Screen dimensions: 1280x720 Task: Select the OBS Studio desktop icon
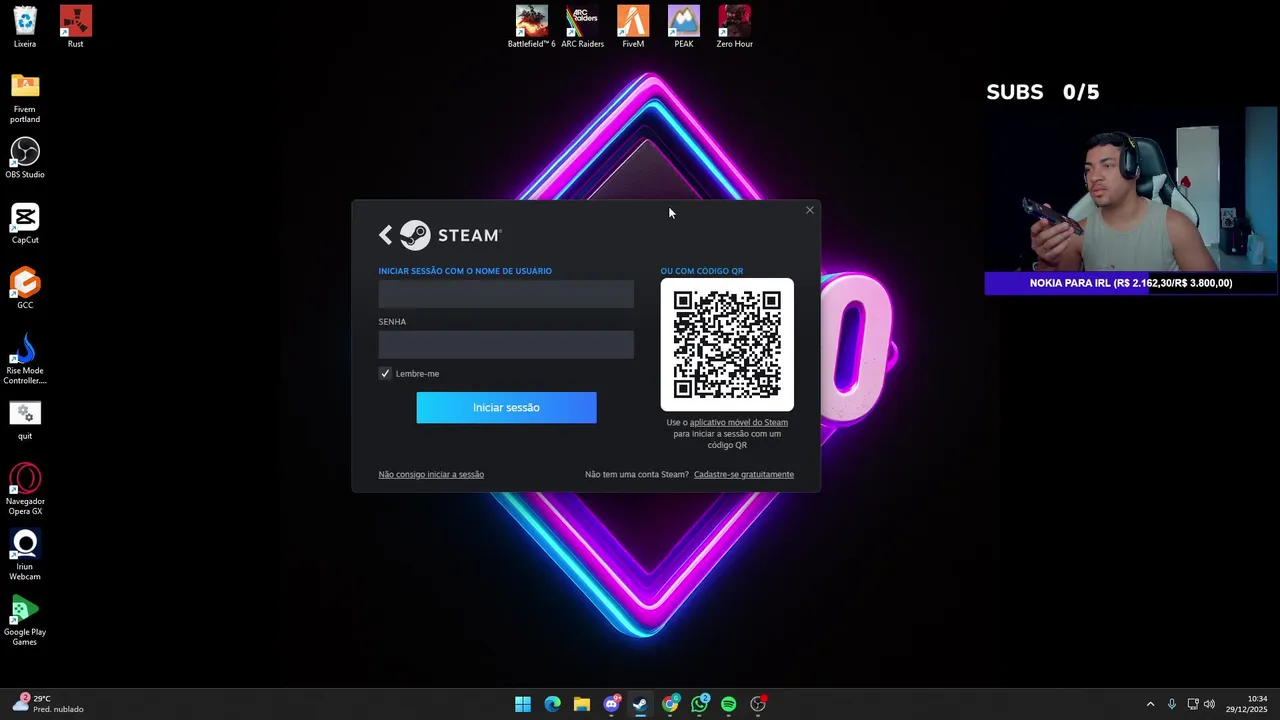tap(25, 158)
